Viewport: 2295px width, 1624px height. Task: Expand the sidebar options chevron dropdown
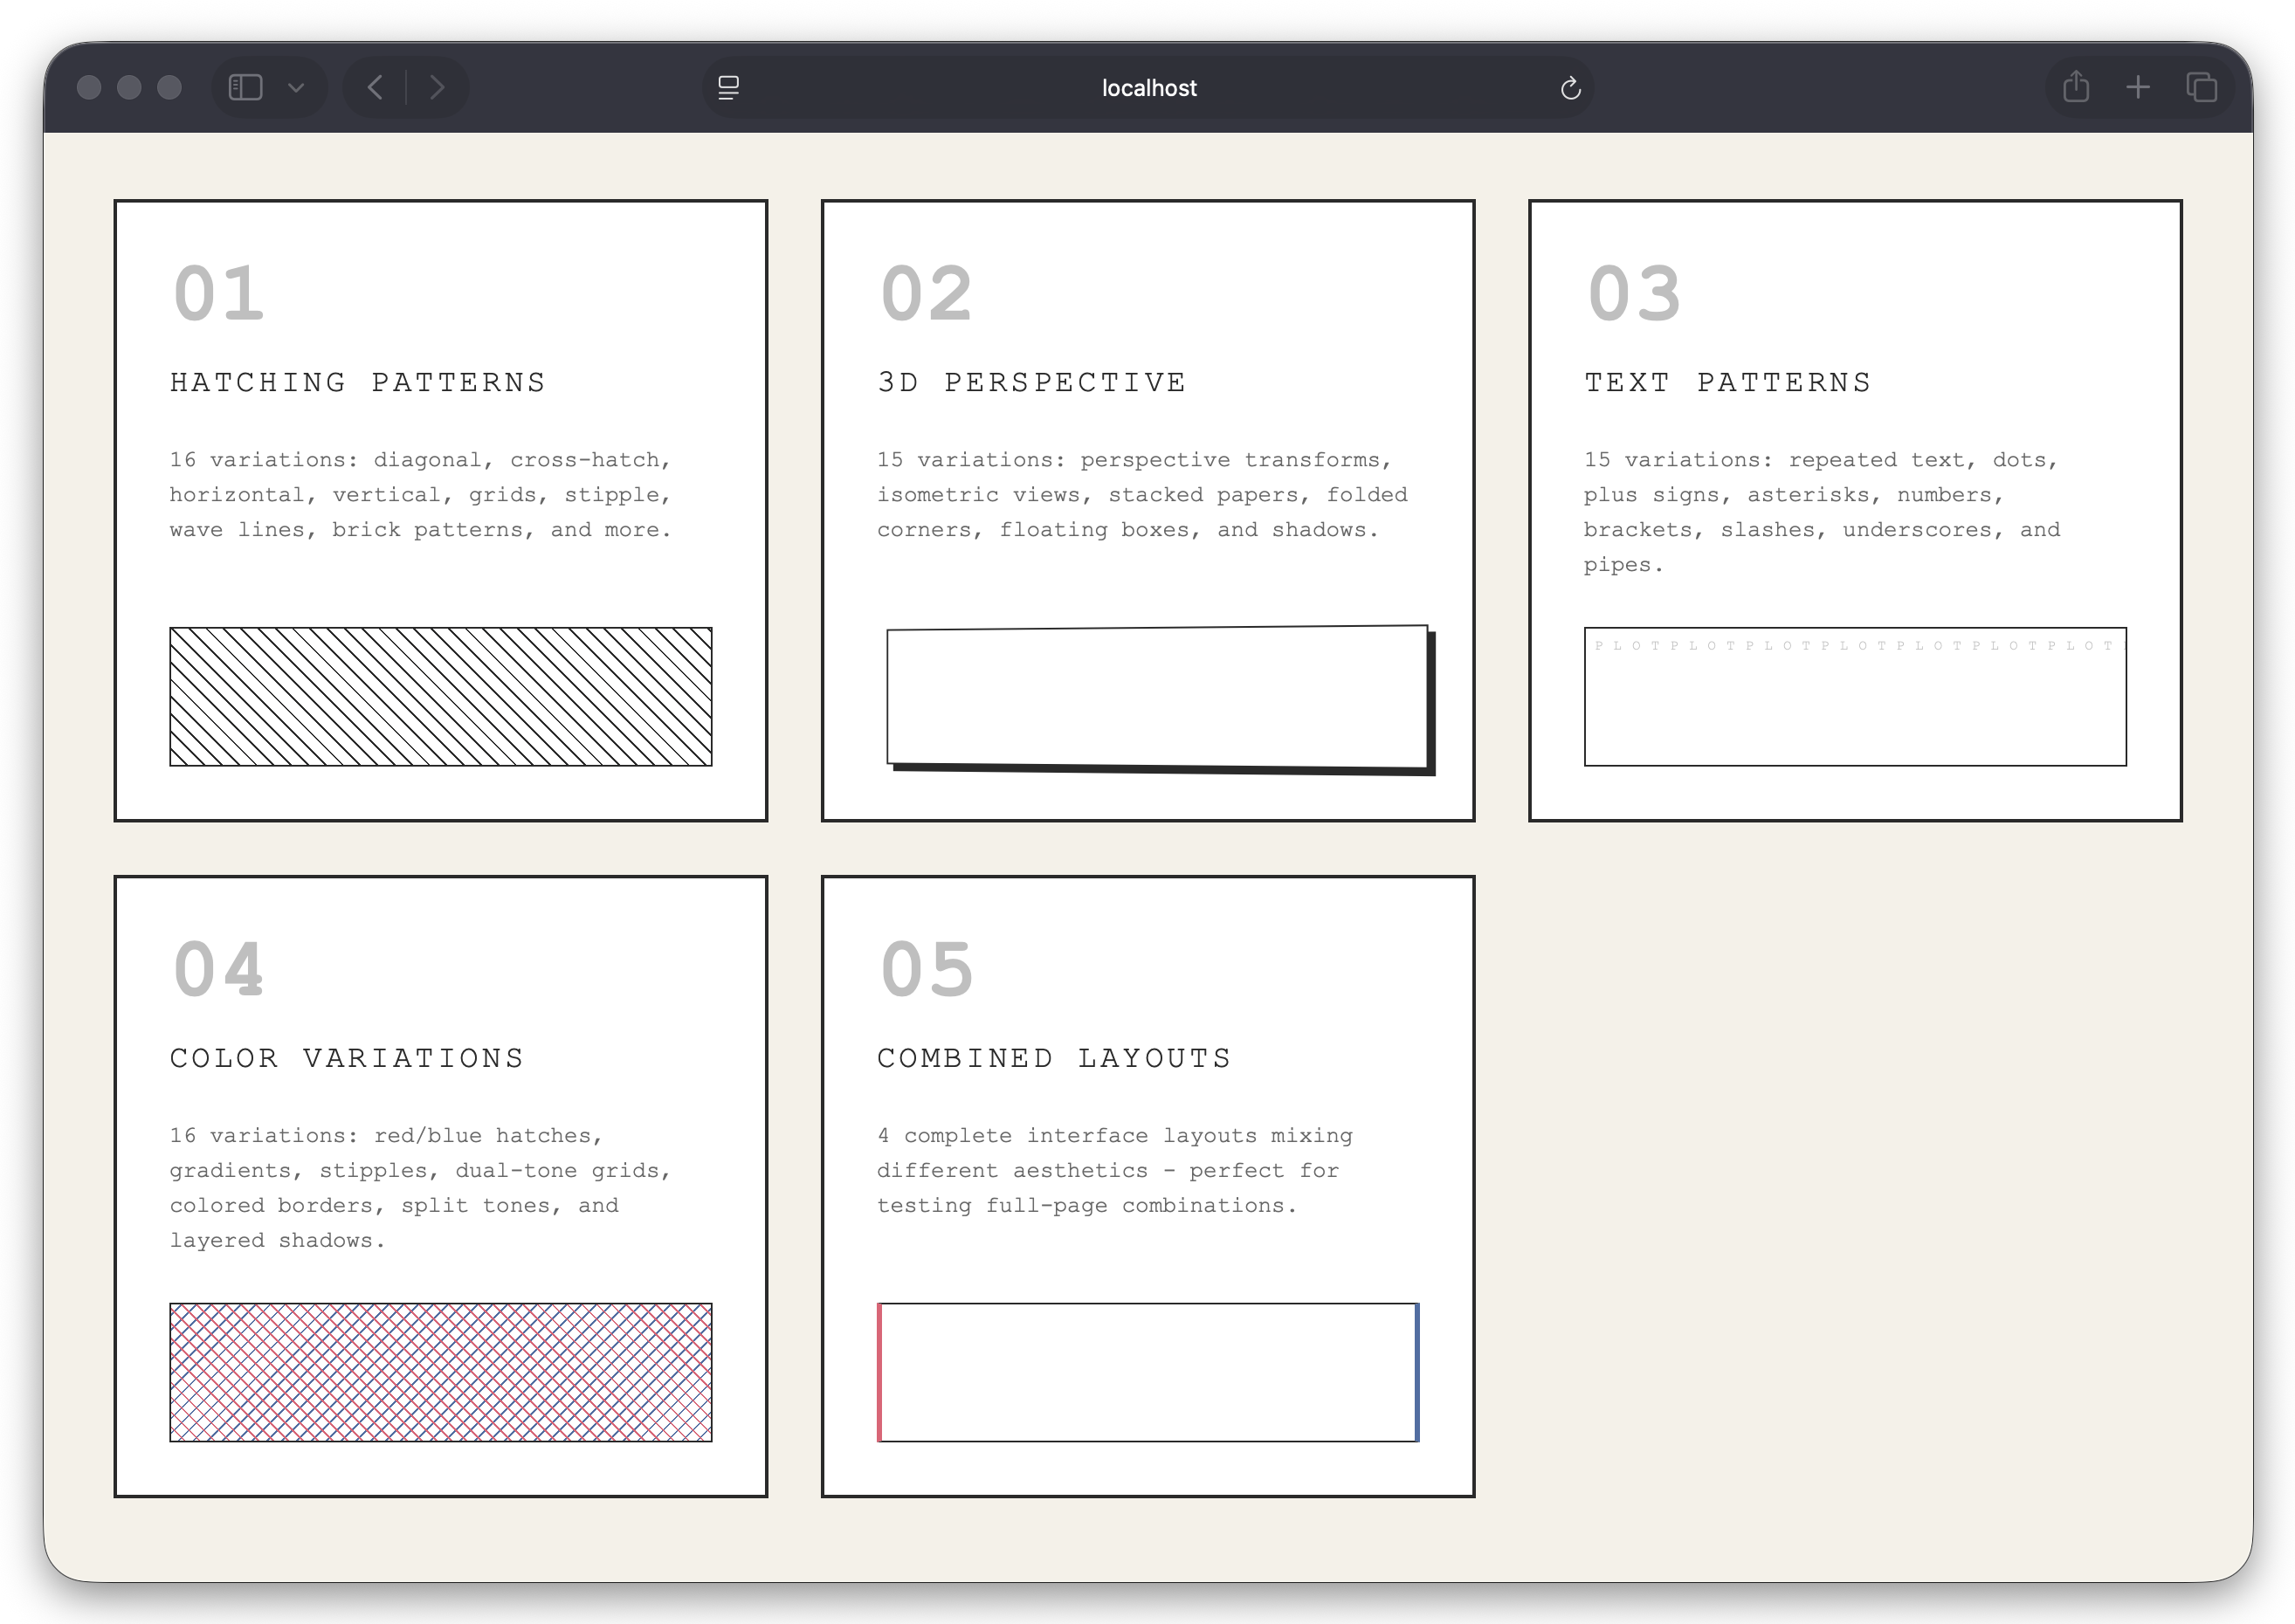tap(296, 88)
